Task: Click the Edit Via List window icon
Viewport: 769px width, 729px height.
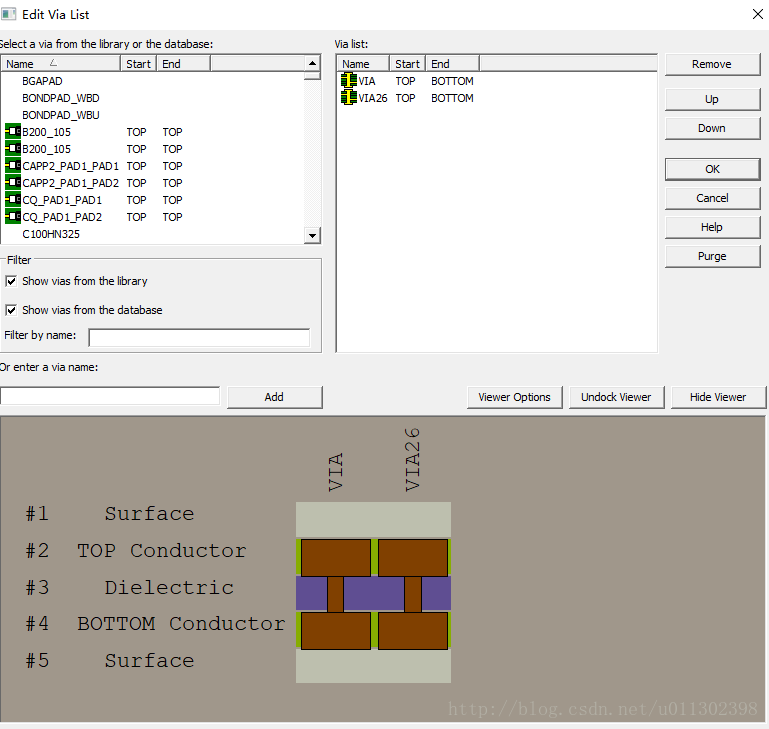Action: click(x=10, y=14)
